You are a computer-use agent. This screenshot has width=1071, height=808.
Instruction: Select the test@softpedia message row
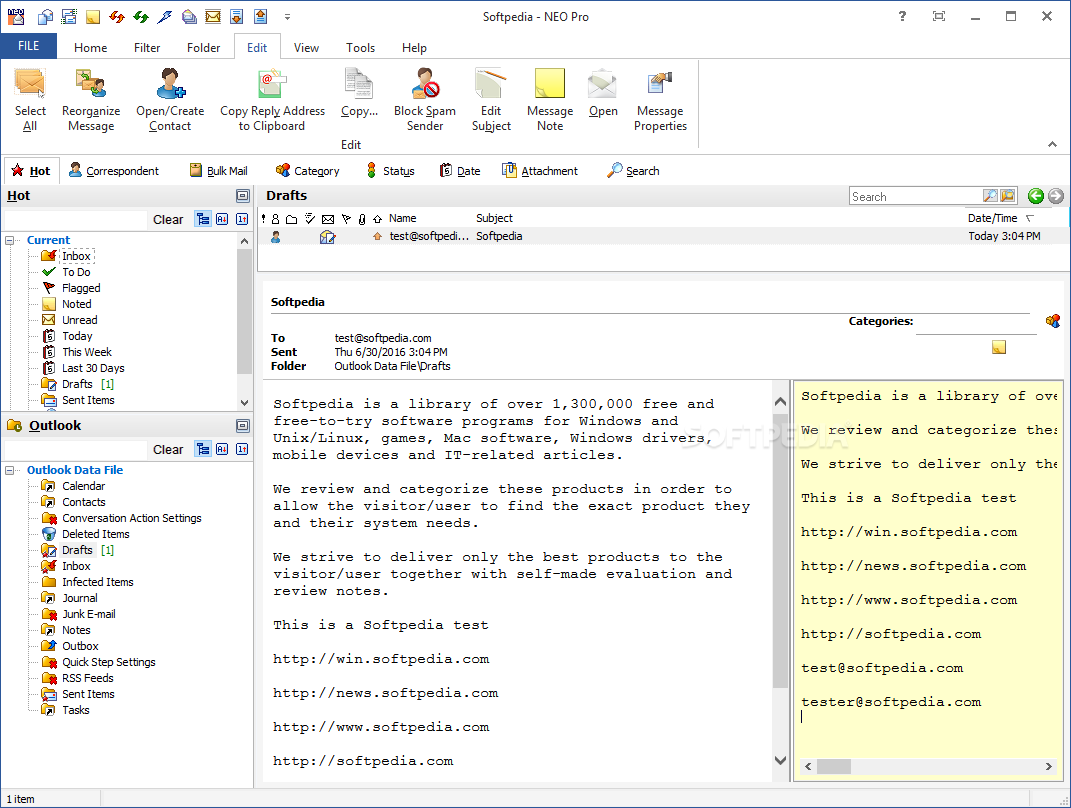tap(663, 236)
